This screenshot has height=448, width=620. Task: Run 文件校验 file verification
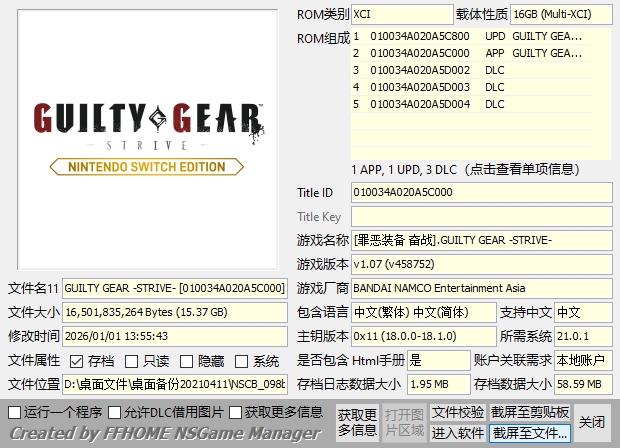[x=458, y=412]
